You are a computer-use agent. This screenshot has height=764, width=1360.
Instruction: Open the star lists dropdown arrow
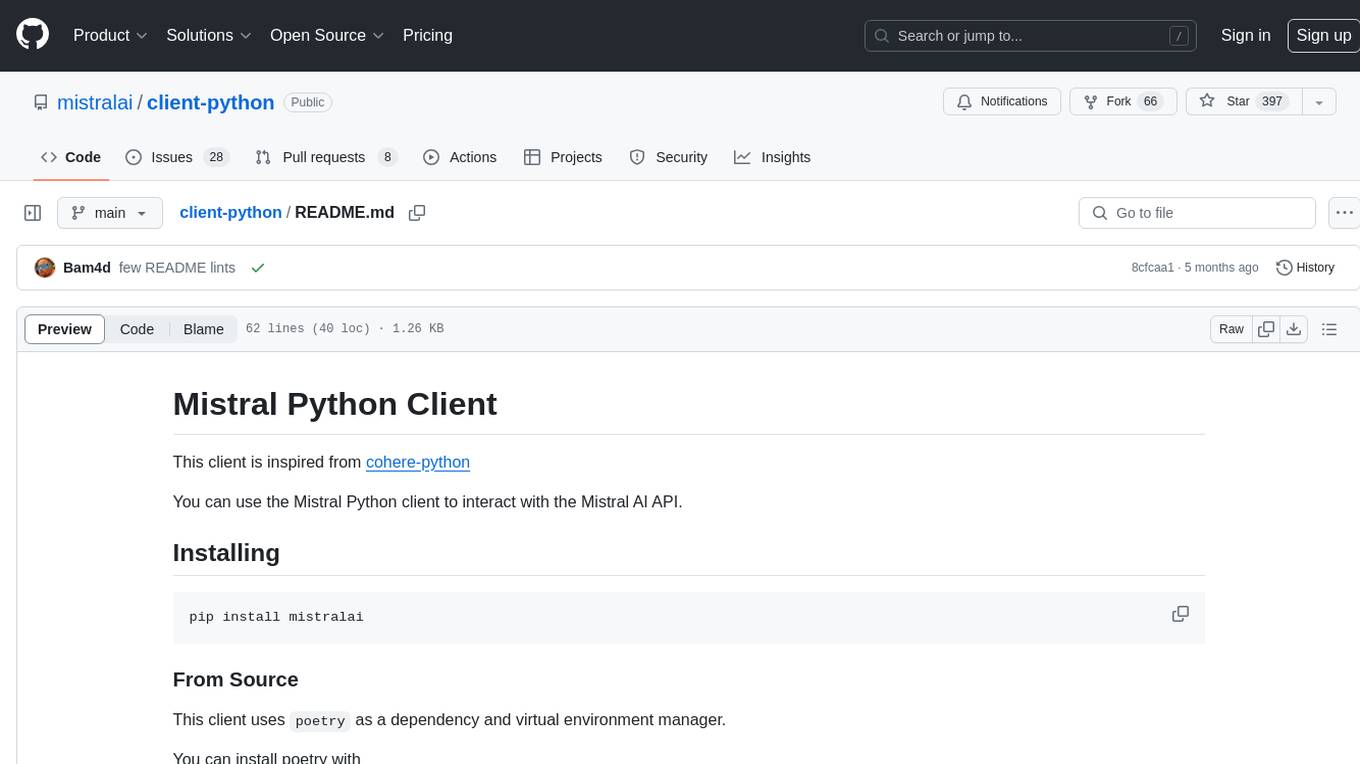tap(1319, 102)
